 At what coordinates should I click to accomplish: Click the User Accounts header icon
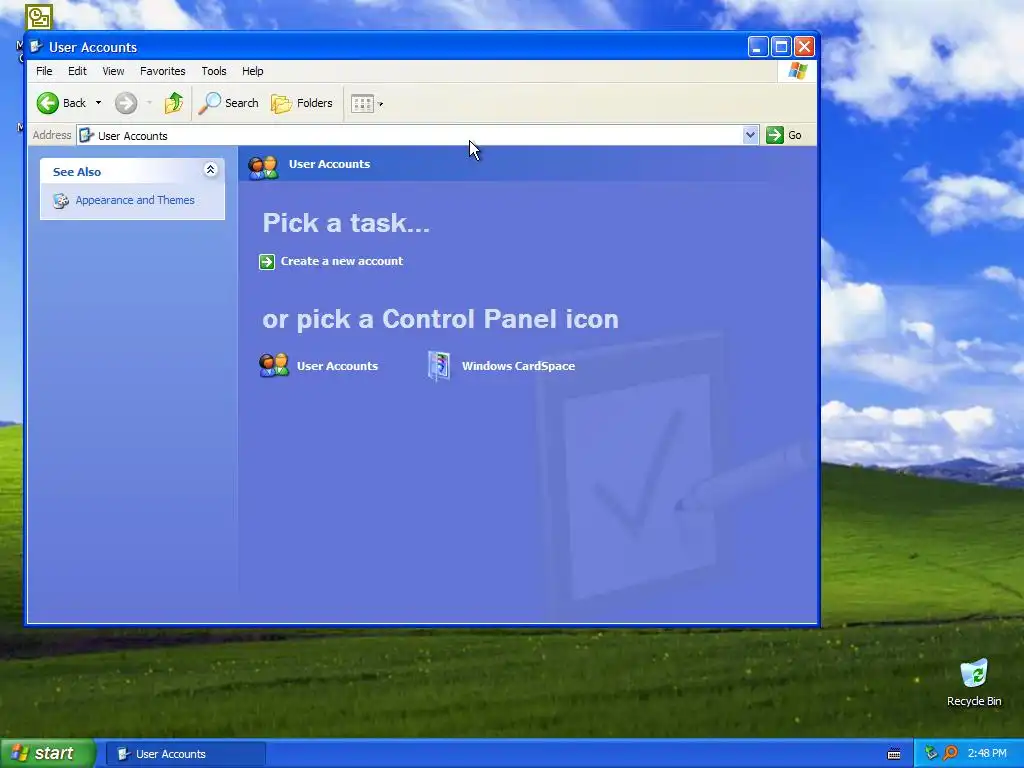(x=263, y=167)
